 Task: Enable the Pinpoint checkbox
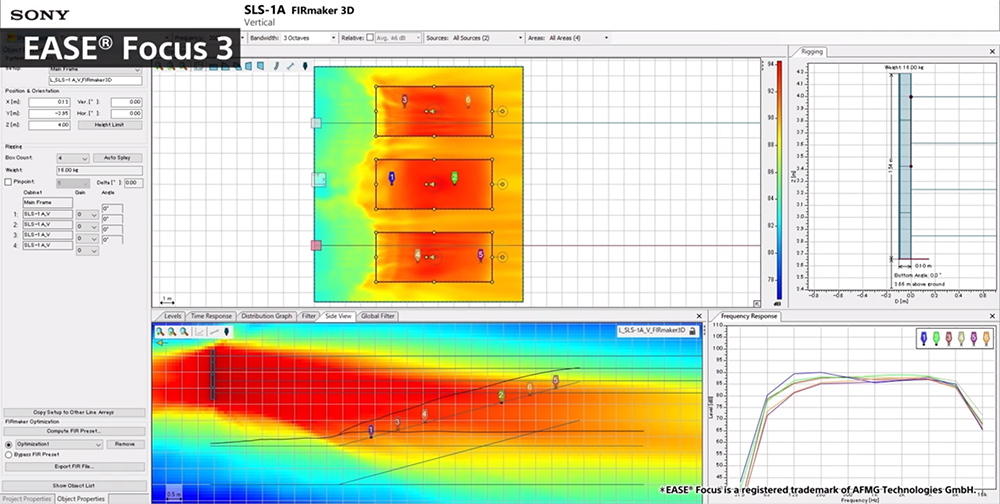9,183
